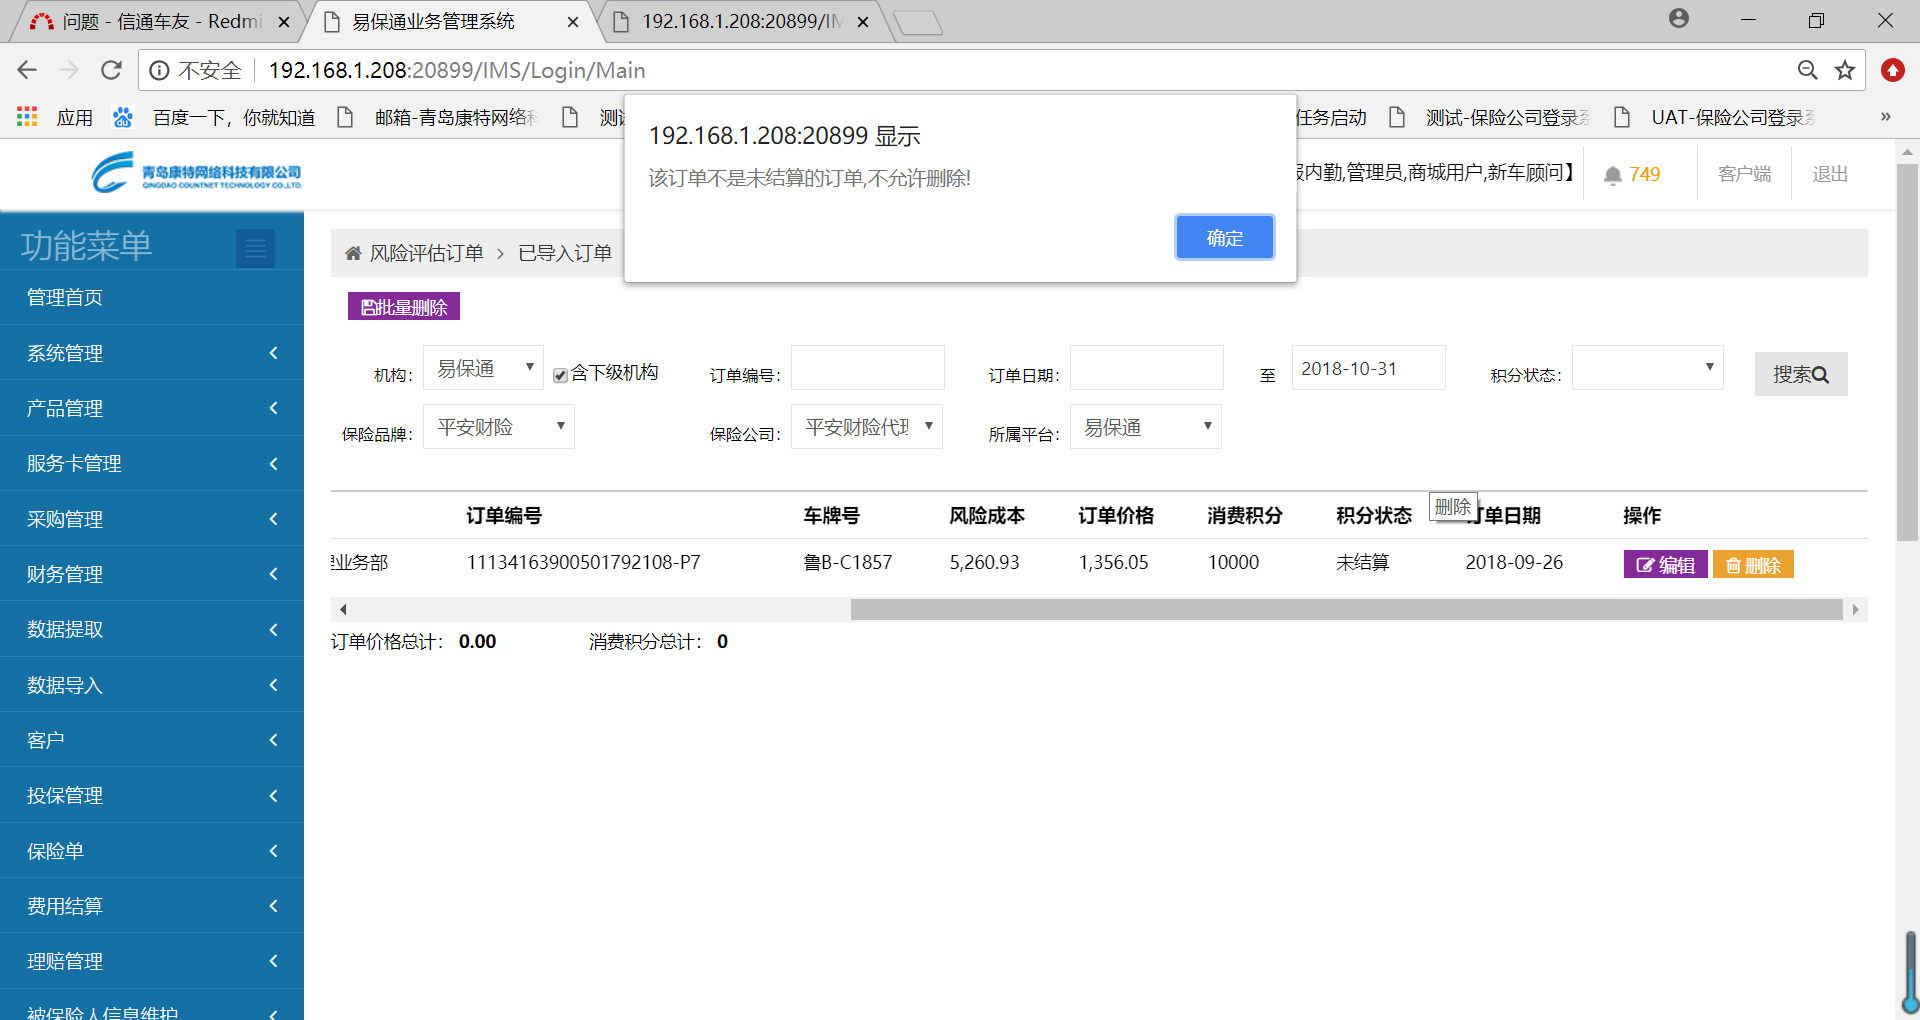Image resolution: width=1920 pixels, height=1020 pixels.
Task: Open the Chrome apps grid icon
Action: (x=27, y=117)
